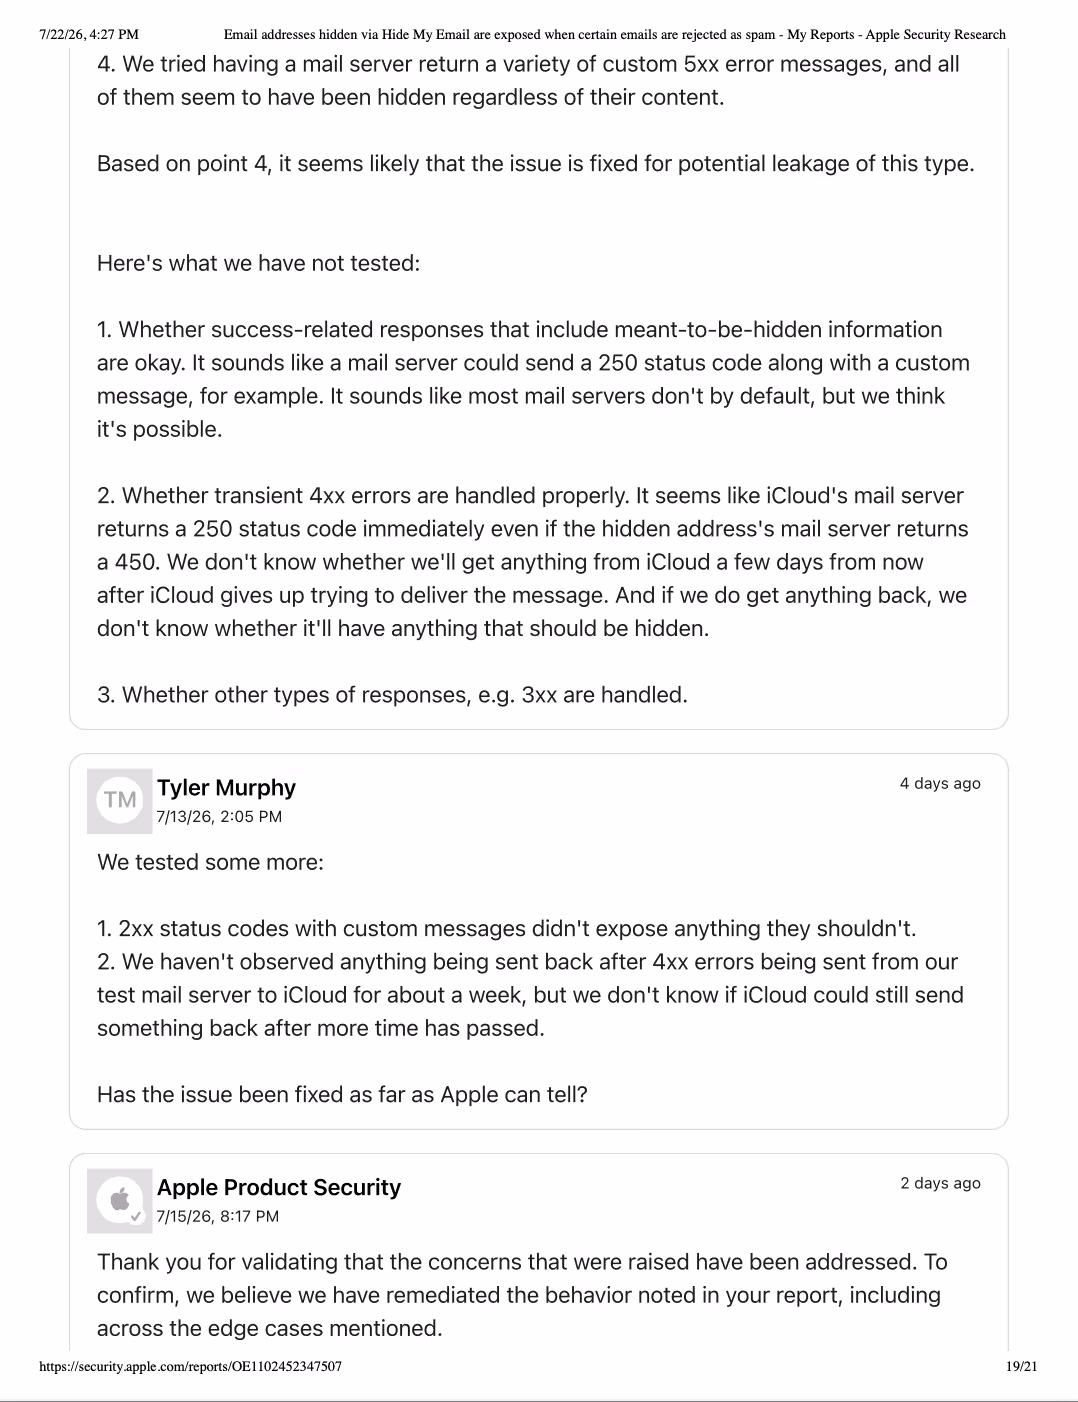Click the page title header text
This screenshot has width=1078, height=1402.
click(x=615, y=34)
